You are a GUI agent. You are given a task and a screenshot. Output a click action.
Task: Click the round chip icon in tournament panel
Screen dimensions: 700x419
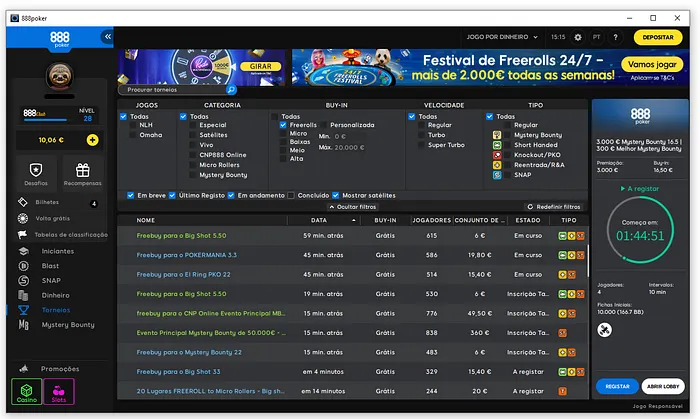pos(604,330)
